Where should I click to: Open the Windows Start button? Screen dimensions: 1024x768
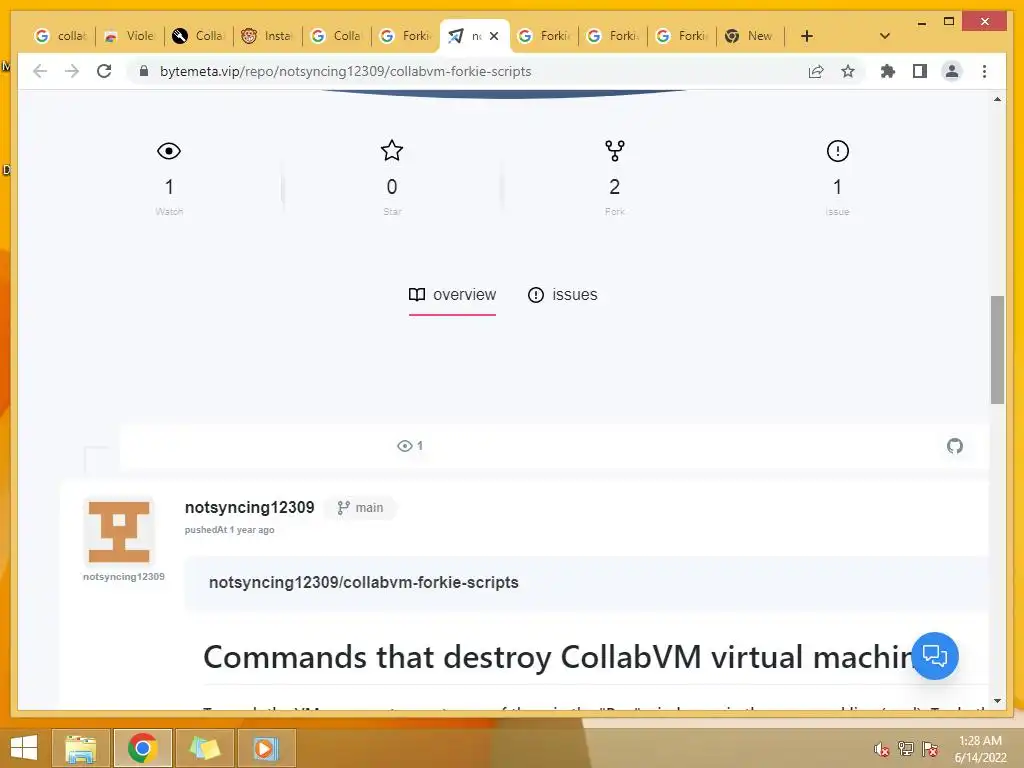[x=24, y=748]
